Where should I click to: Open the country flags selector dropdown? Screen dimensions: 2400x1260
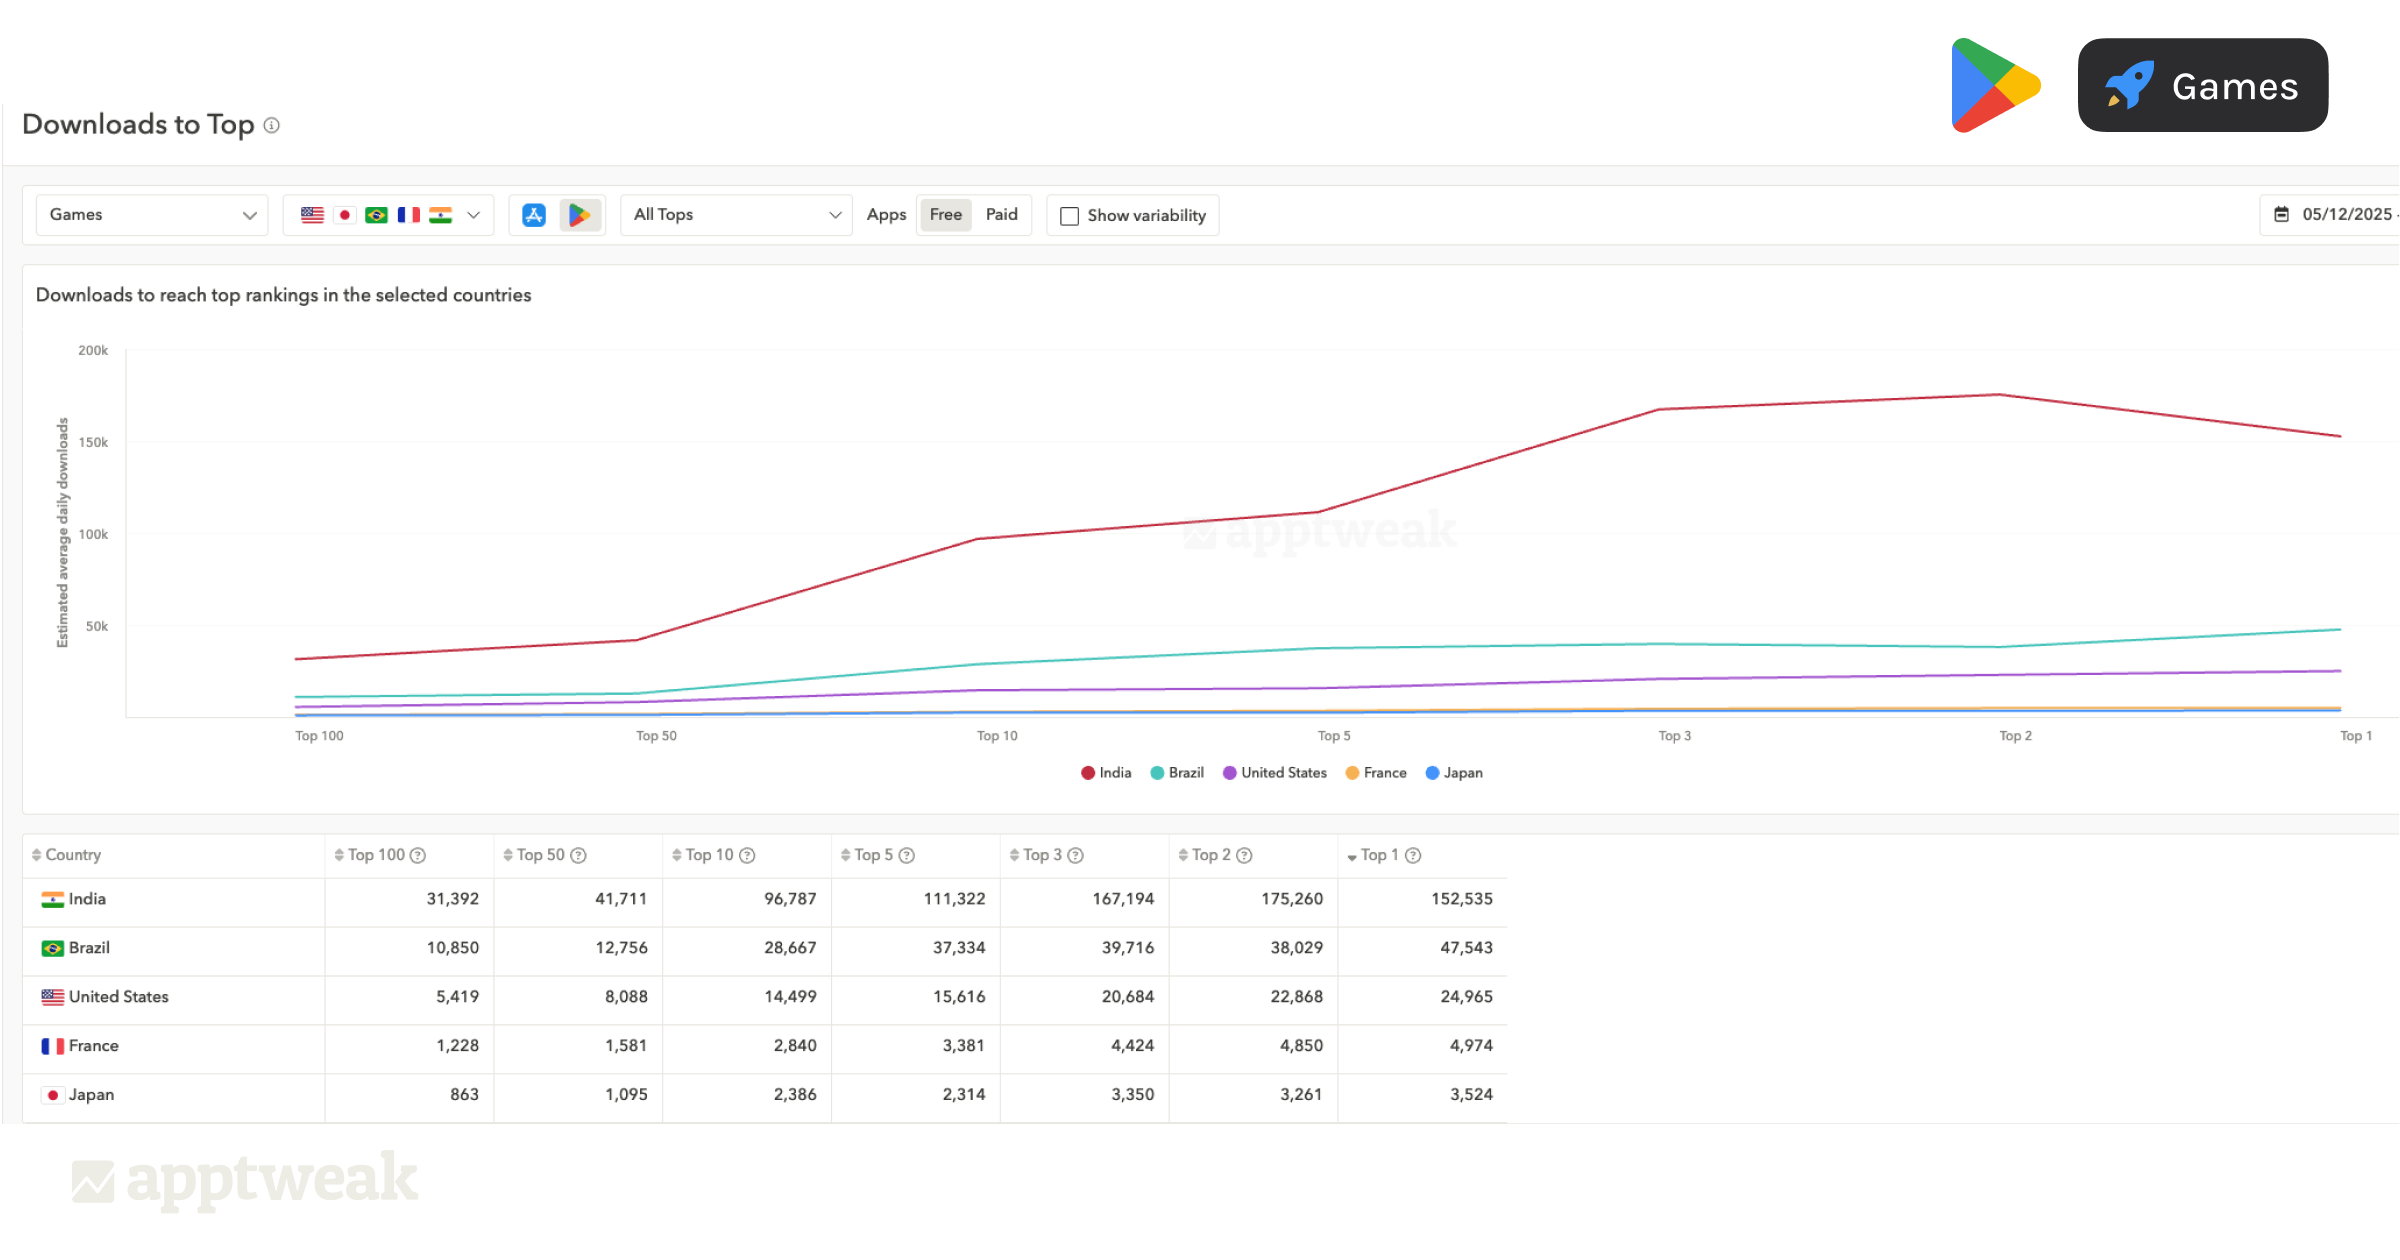click(389, 215)
